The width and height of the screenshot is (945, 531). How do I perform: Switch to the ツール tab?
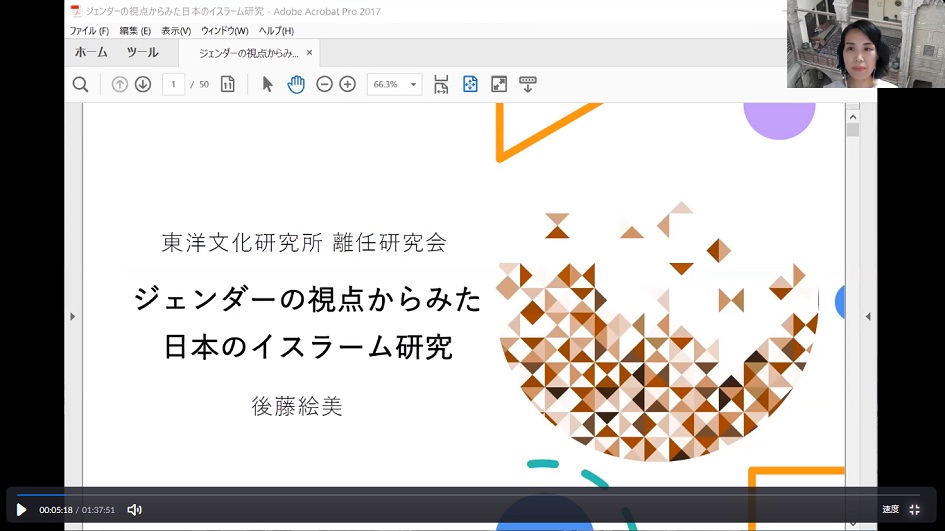[x=142, y=52]
